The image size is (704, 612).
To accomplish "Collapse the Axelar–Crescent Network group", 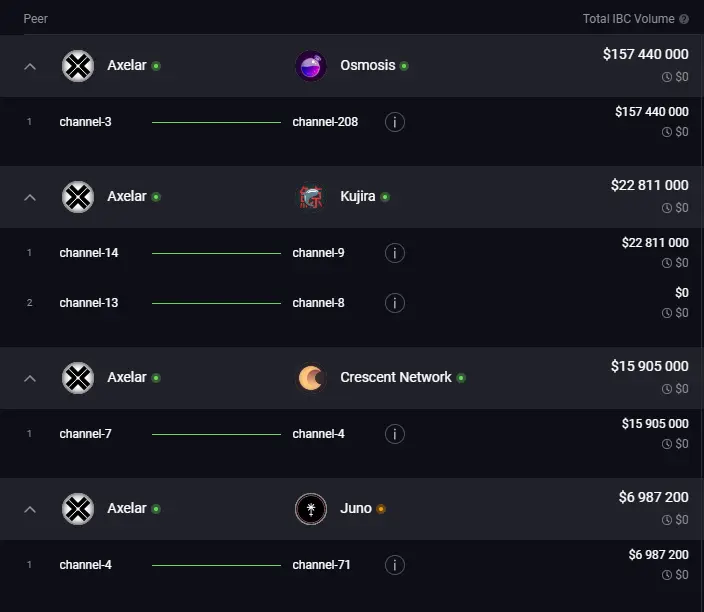I will [30, 378].
